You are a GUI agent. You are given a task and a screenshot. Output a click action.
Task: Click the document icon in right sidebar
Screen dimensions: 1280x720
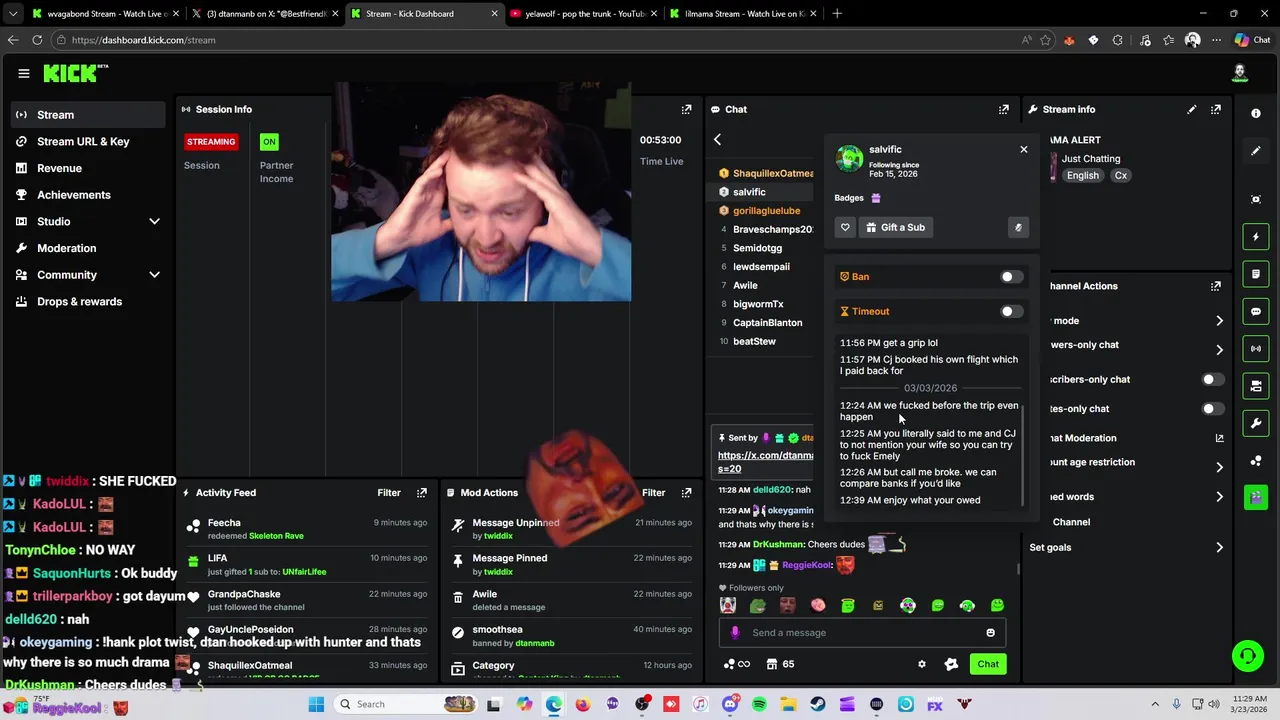point(1256,274)
